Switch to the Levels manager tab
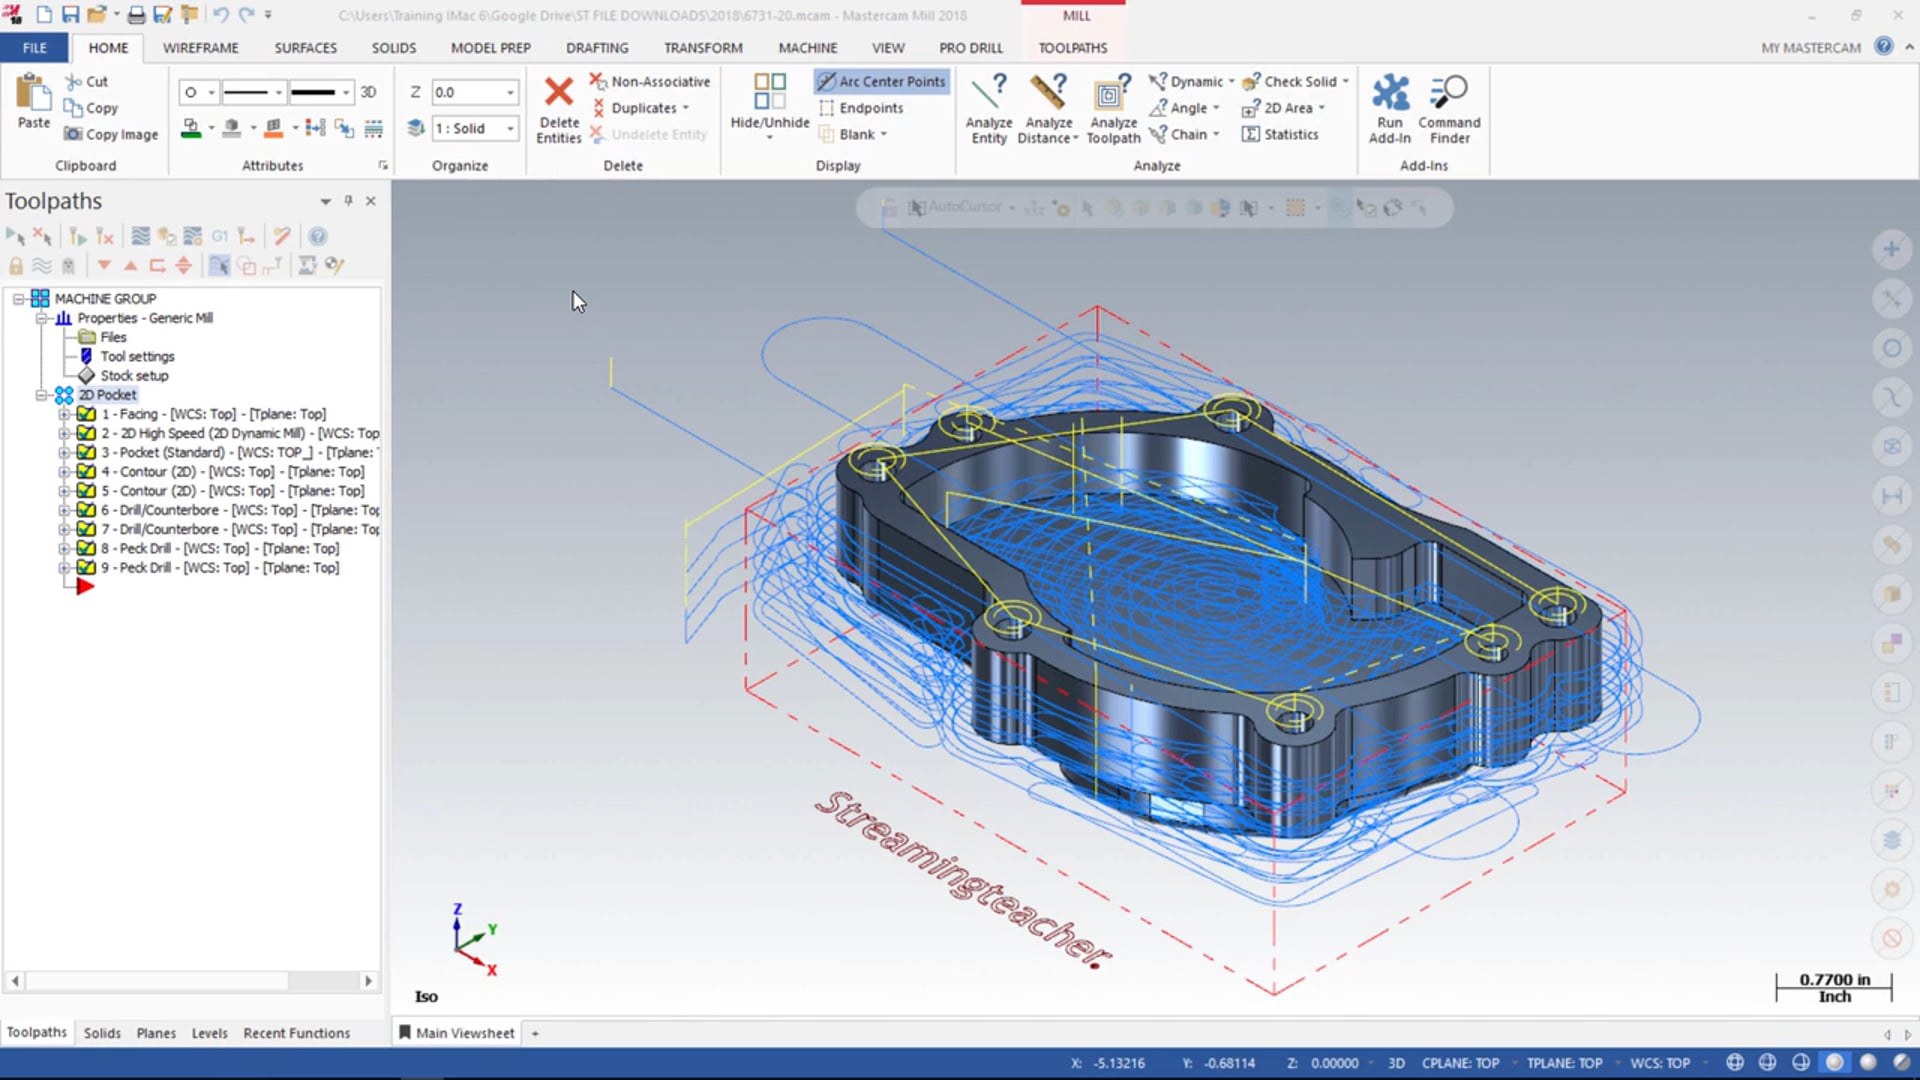Image resolution: width=1920 pixels, height=1080 pixels. click(x=209, y=1033)
